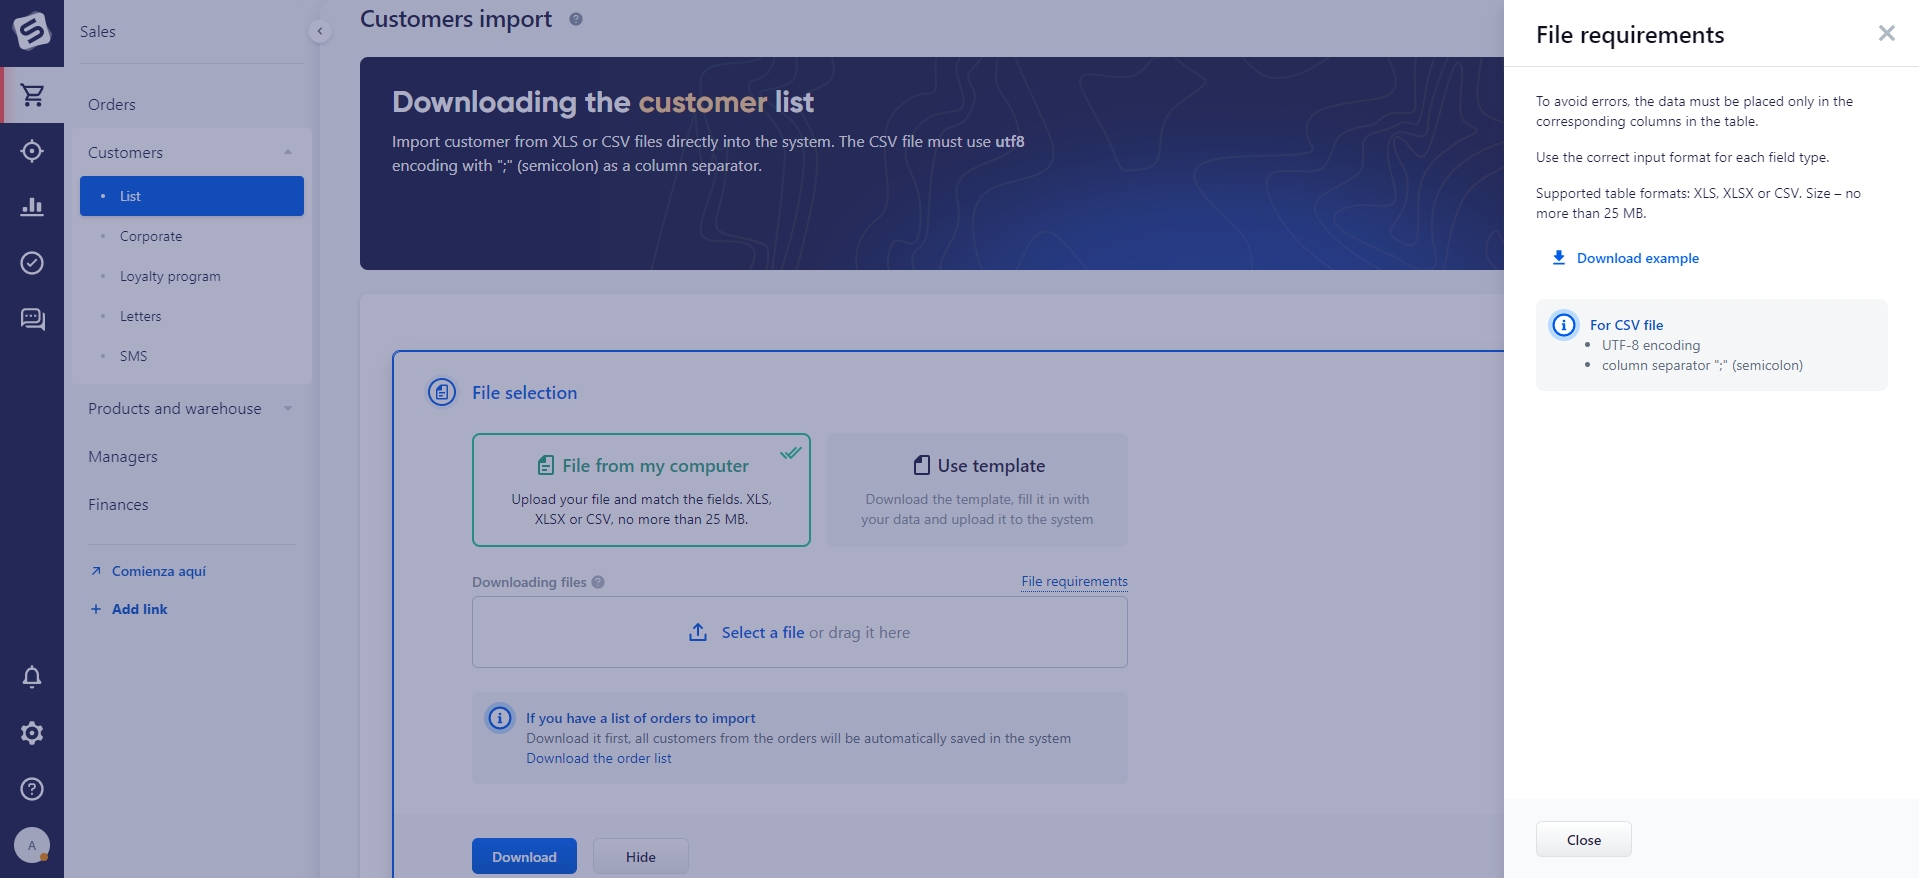The image size is (1919, 878).
Task: Click the file drop zone area
Action: click(x=800, y=632)
